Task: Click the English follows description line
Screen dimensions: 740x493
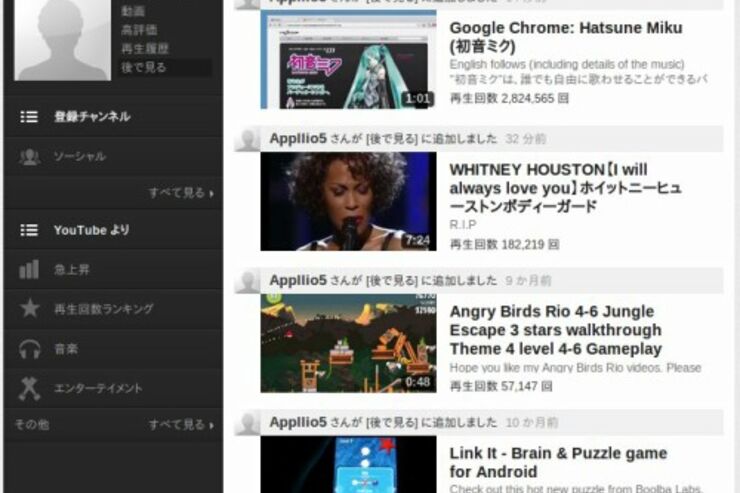Action: click(567, 64)
